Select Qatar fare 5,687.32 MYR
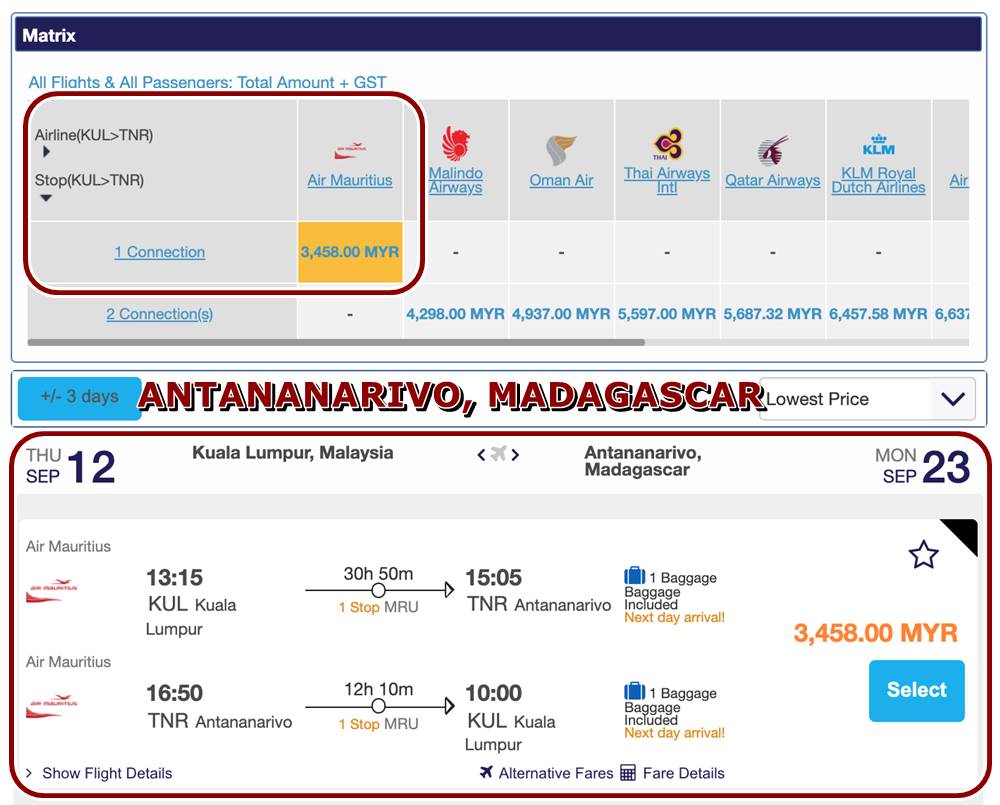Viewport: 1000px width, 805px height. (x=772, y=314)
